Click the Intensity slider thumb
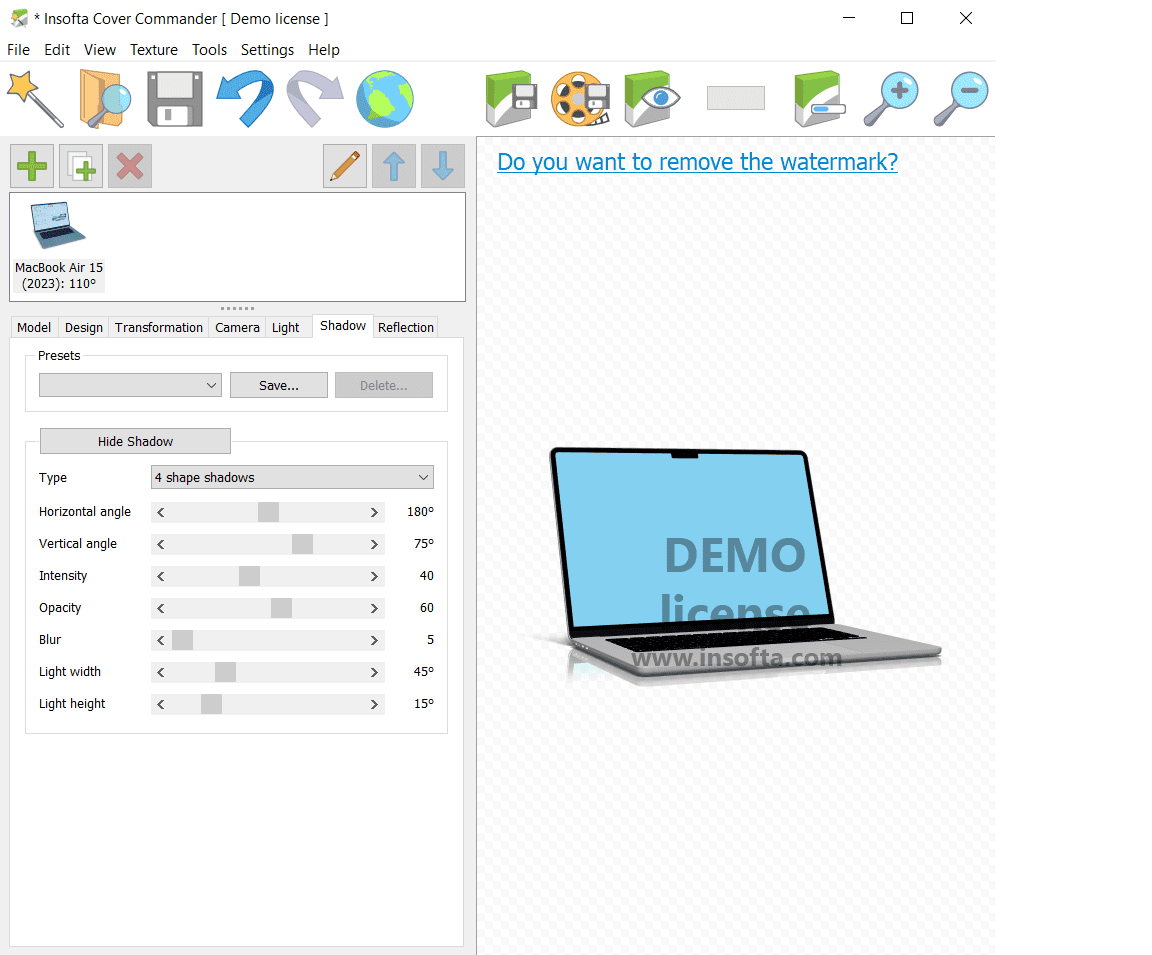Screen dimensions: 1152x955 coord(249,576)
